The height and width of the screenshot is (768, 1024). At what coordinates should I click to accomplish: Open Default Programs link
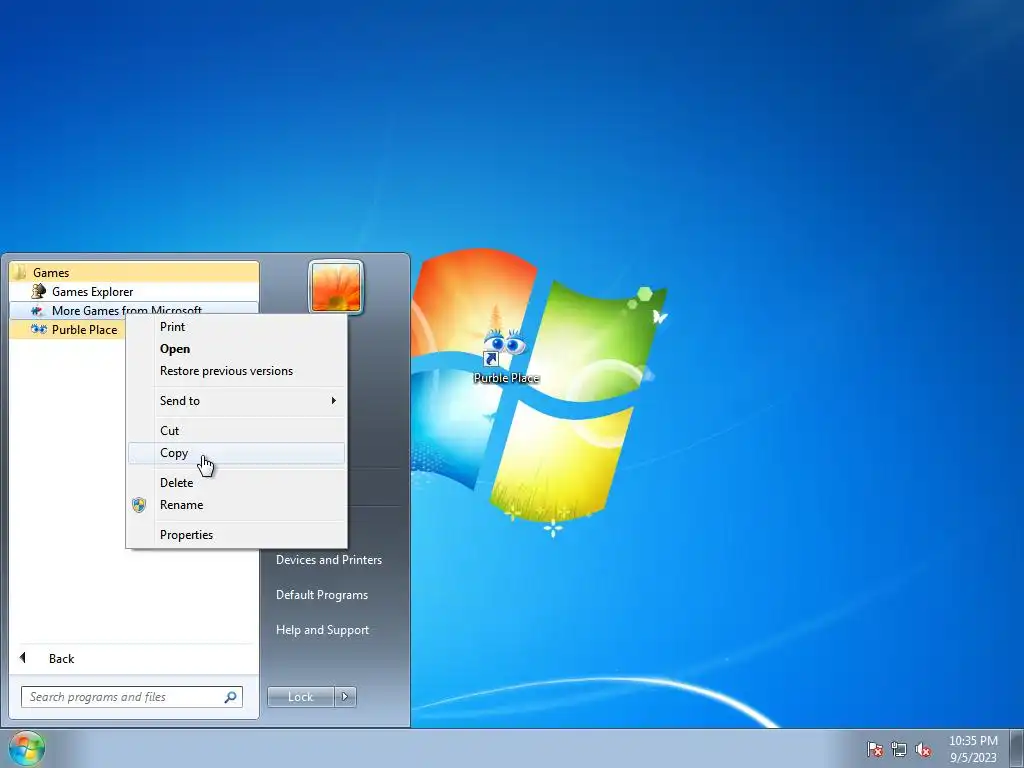(x=321, y=595)
